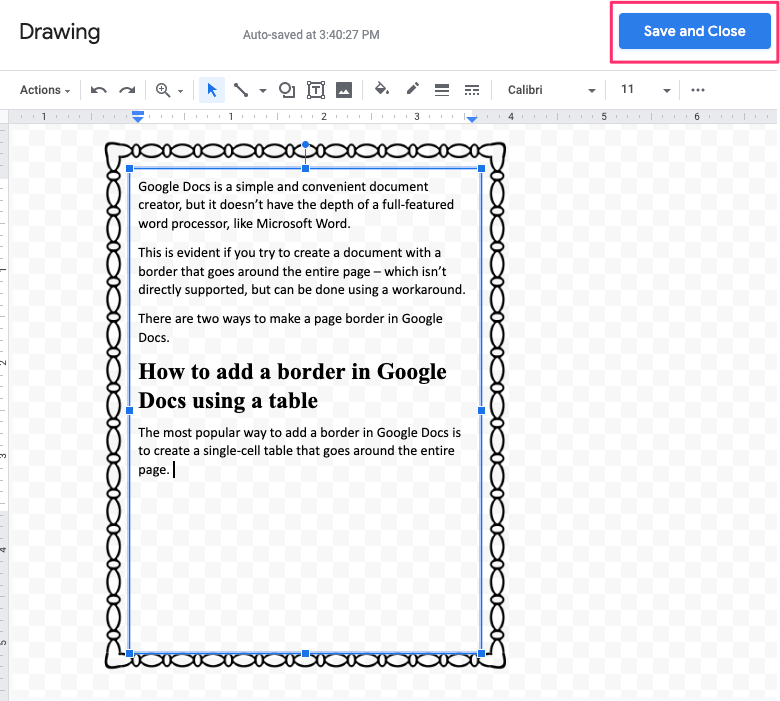Undo the last action

pos(98,90)
